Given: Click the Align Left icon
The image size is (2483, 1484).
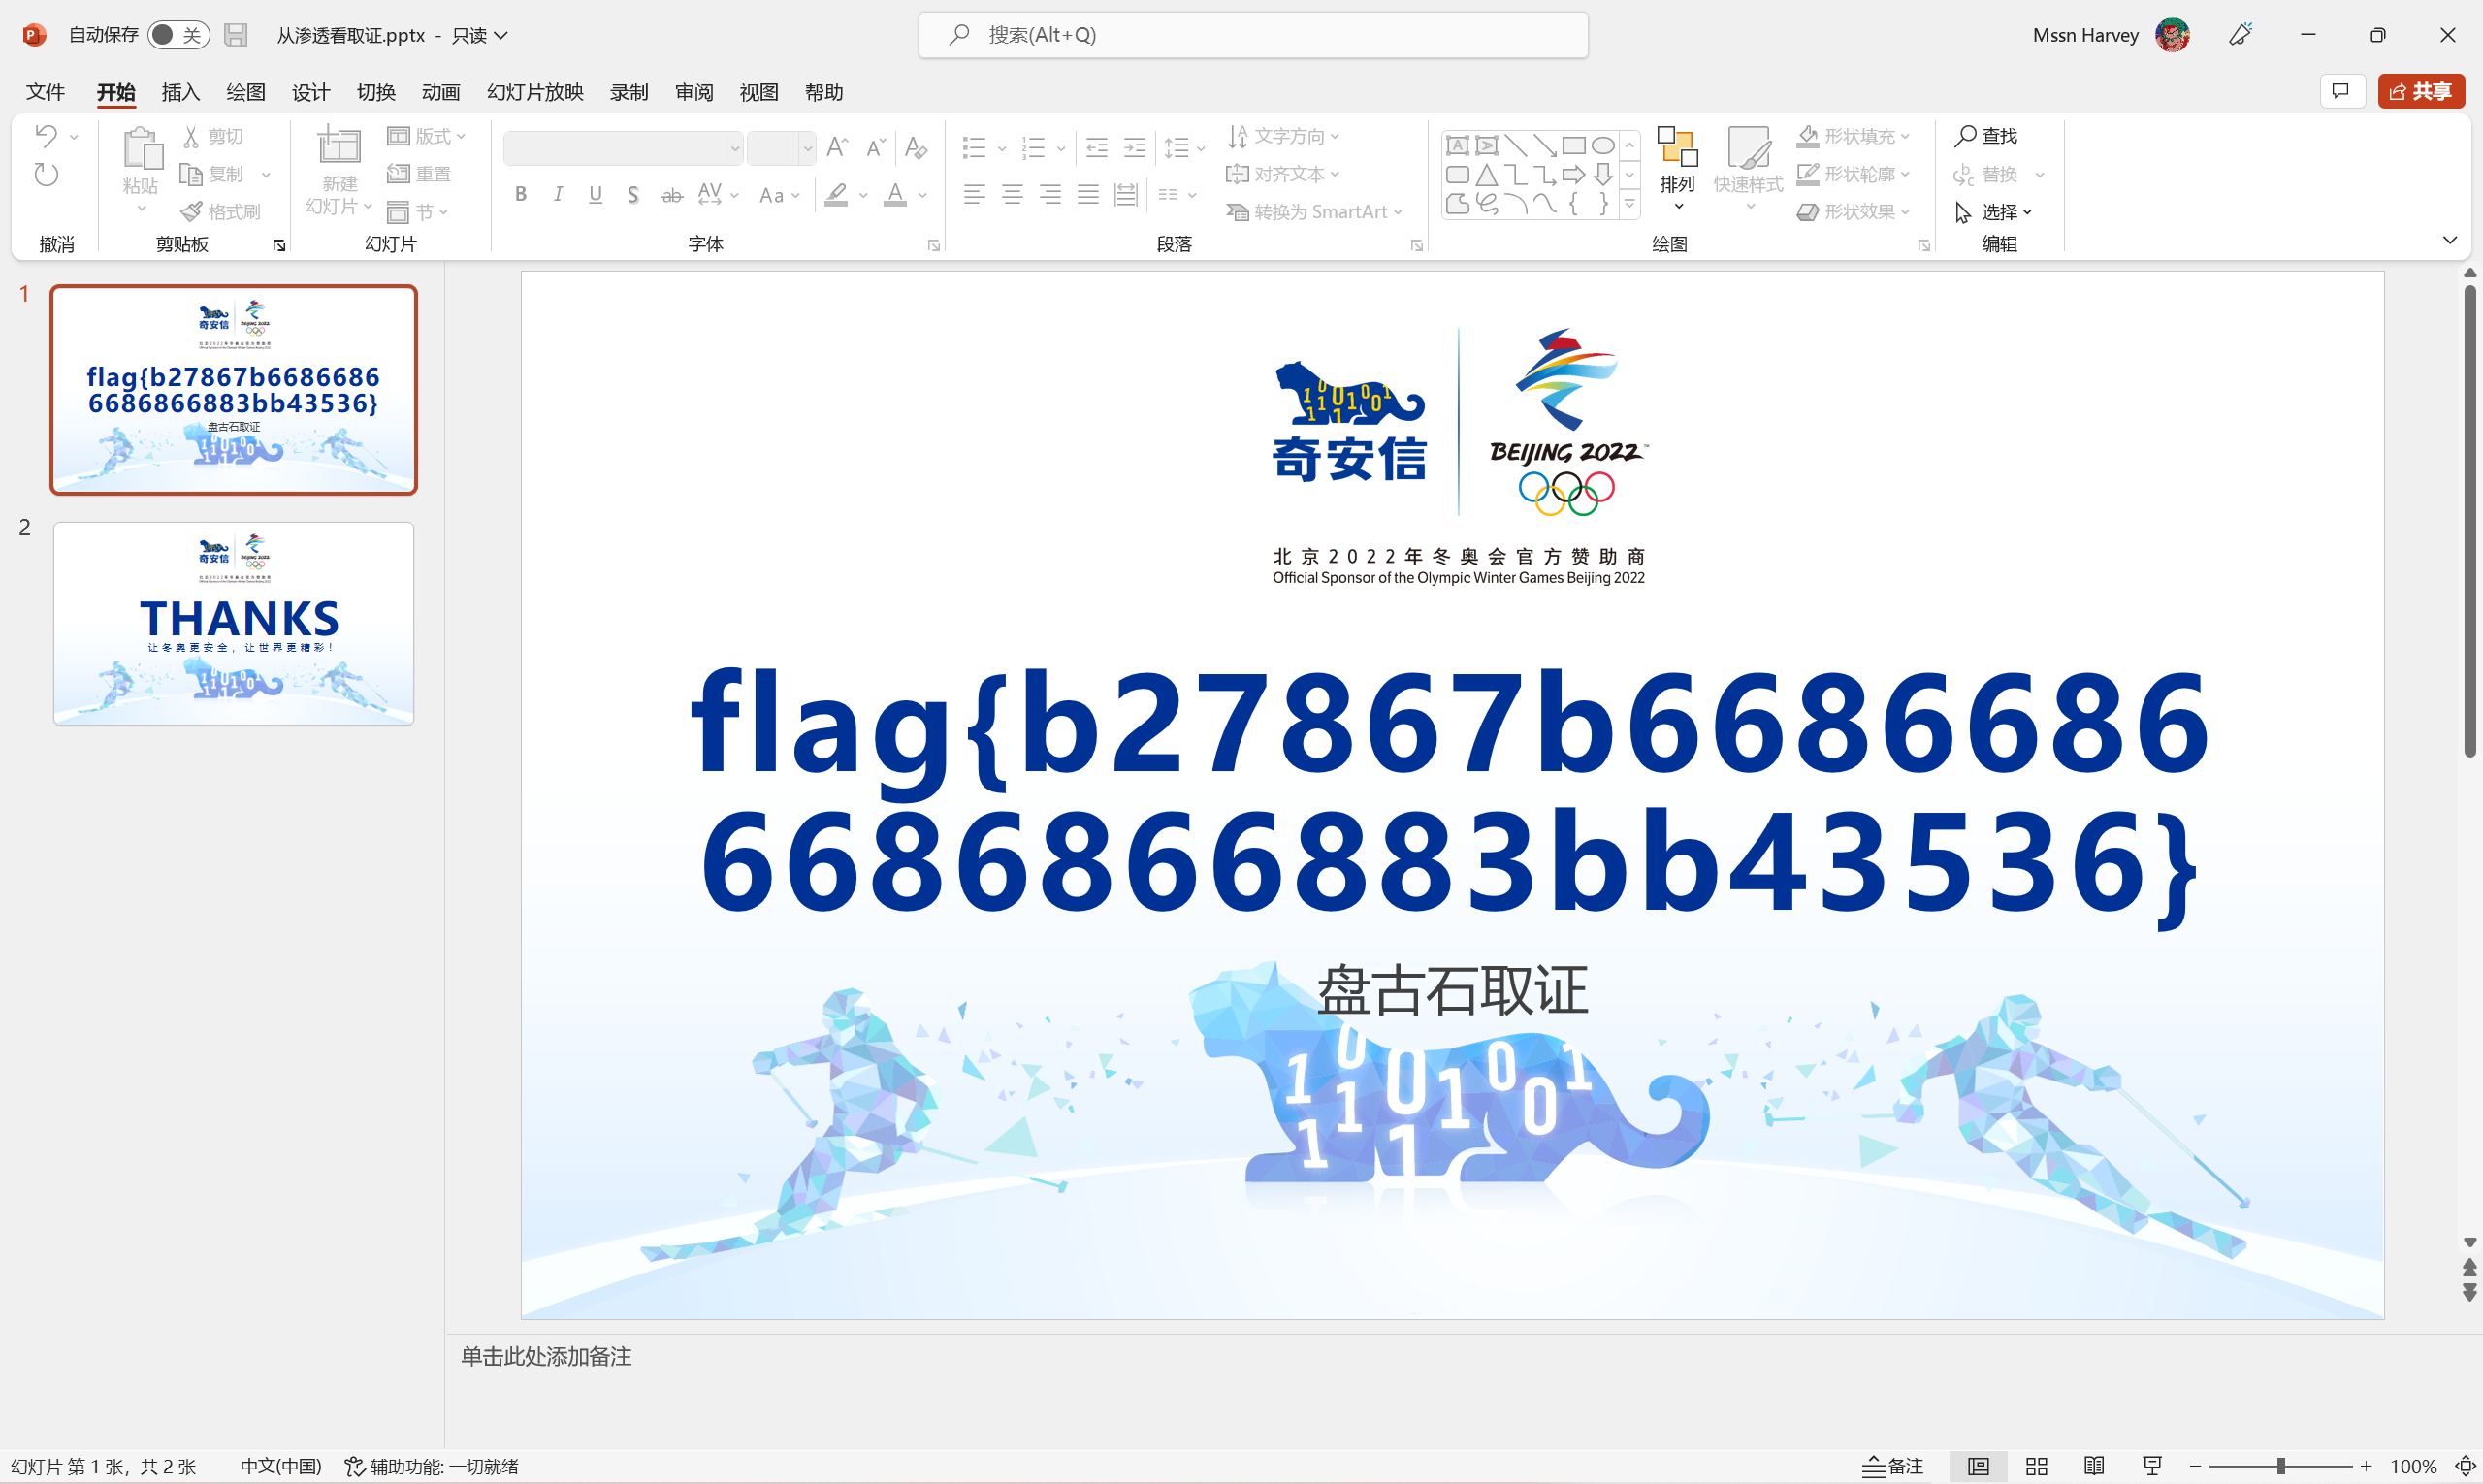Looking at the screenshot, I should point(974,195).
